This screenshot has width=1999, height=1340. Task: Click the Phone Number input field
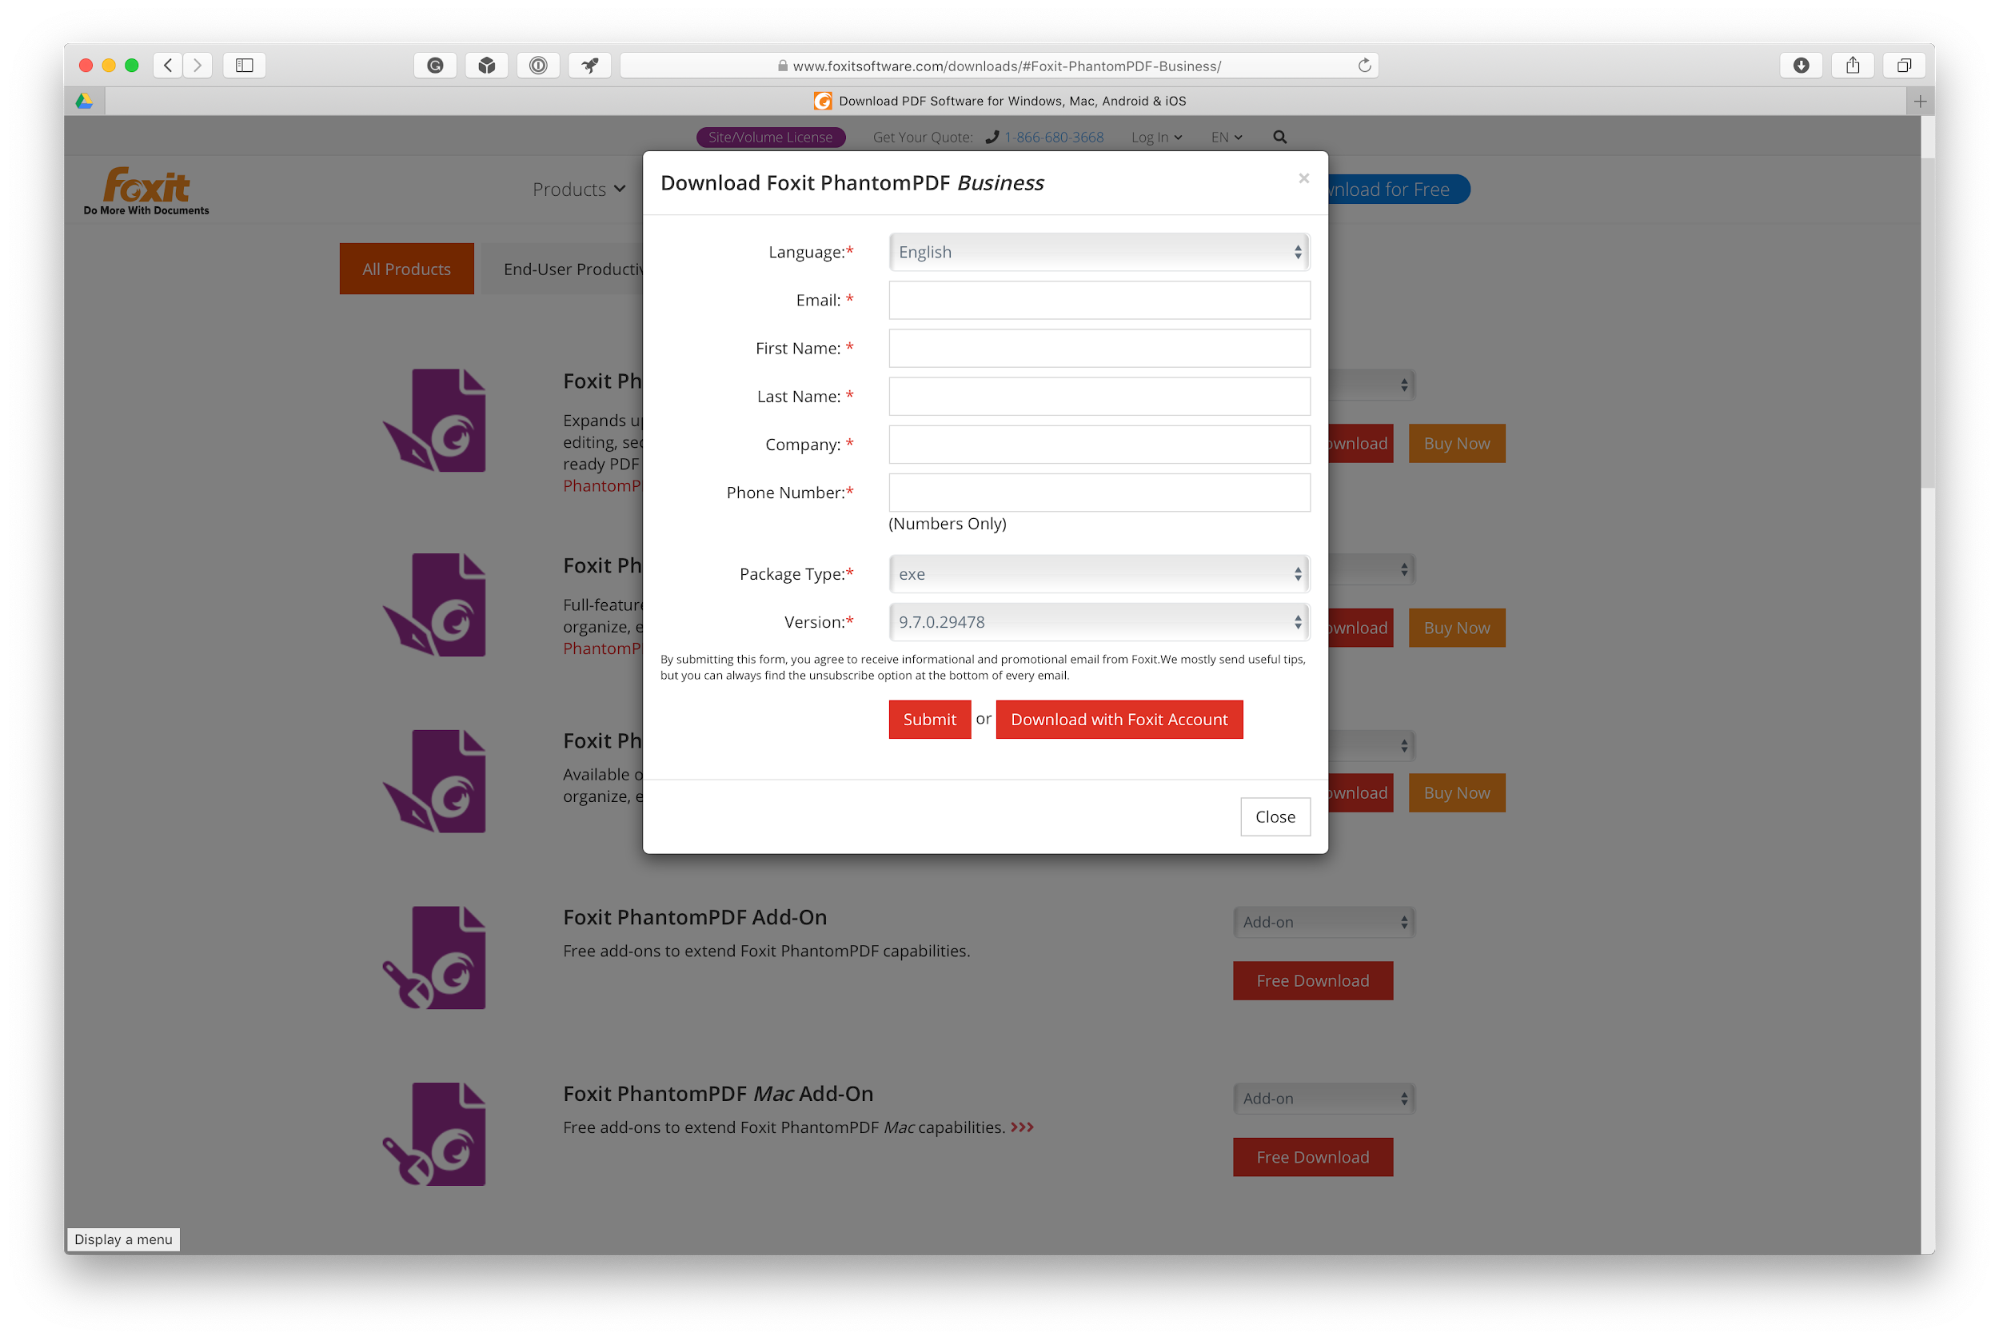(x=1097, y=492)
